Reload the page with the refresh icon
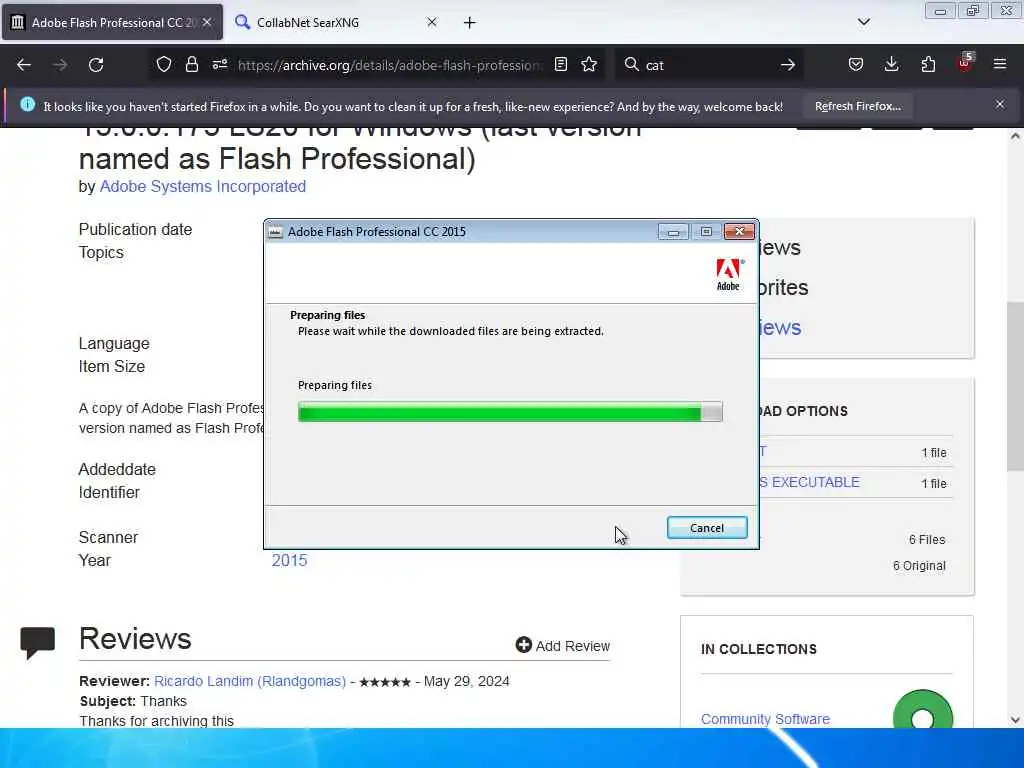Screen dimensions: 1024x768 click(96, 65)
